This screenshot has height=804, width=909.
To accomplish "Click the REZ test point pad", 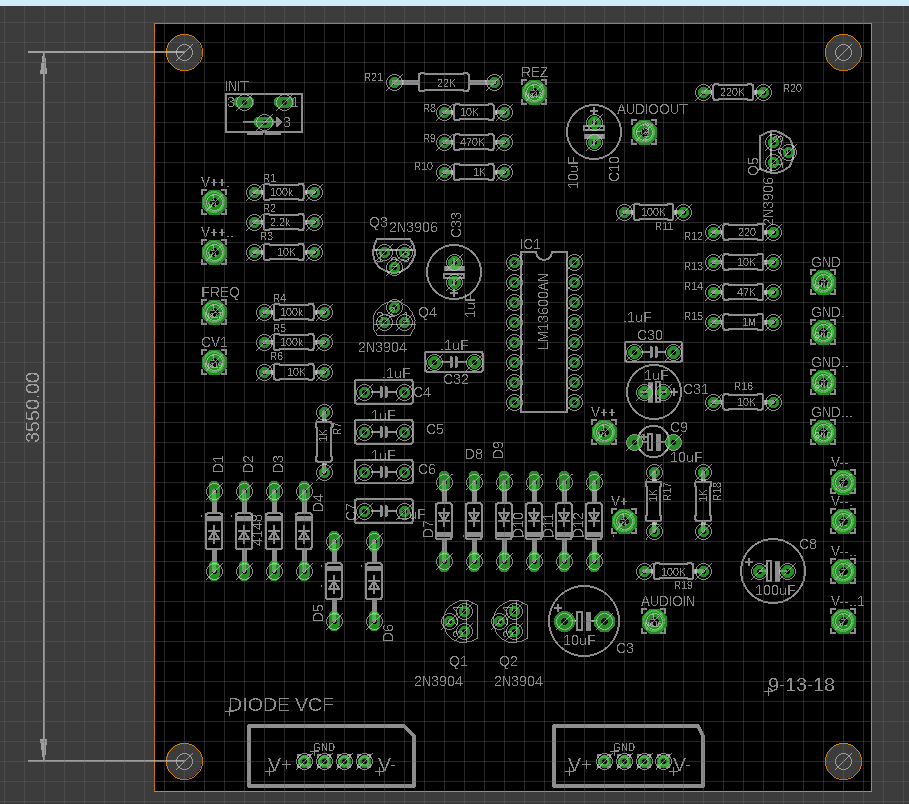I will point(534,93).
